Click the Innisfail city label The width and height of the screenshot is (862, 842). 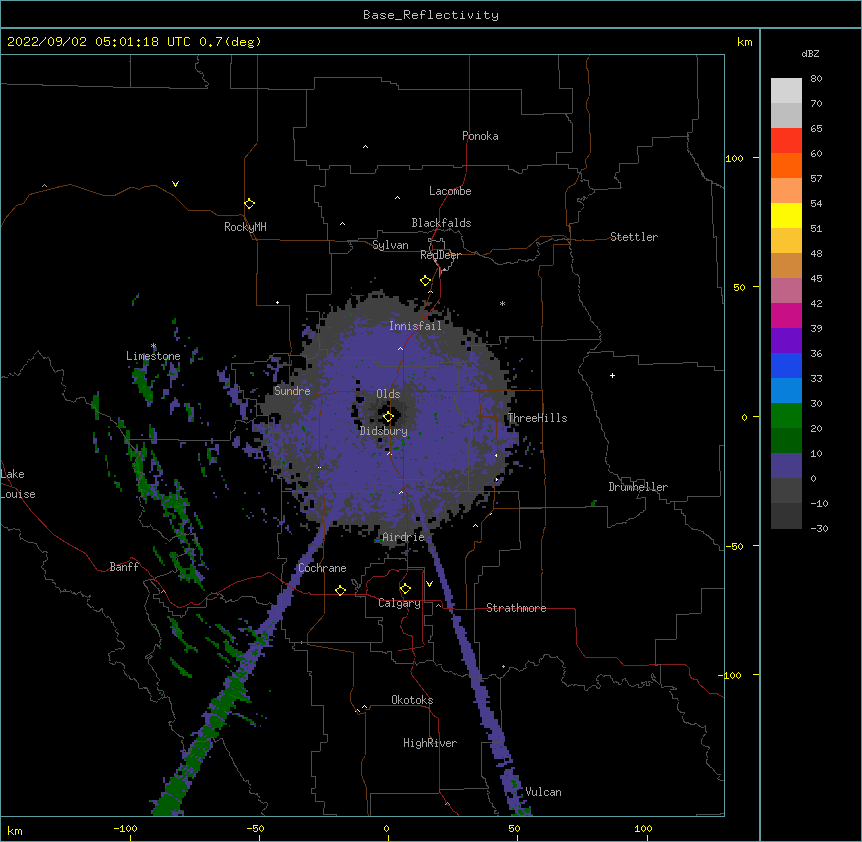[x=415, y=326]
